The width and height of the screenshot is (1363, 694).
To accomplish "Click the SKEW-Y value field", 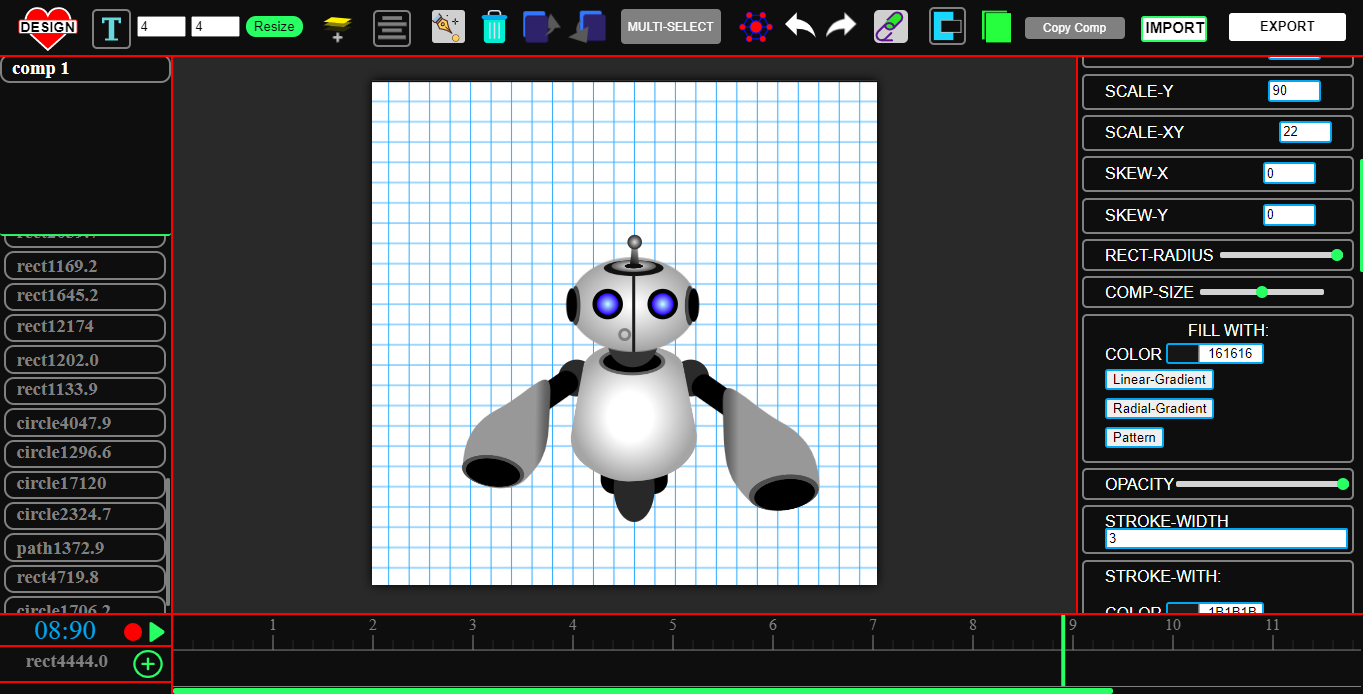I will coord(1289,215).
